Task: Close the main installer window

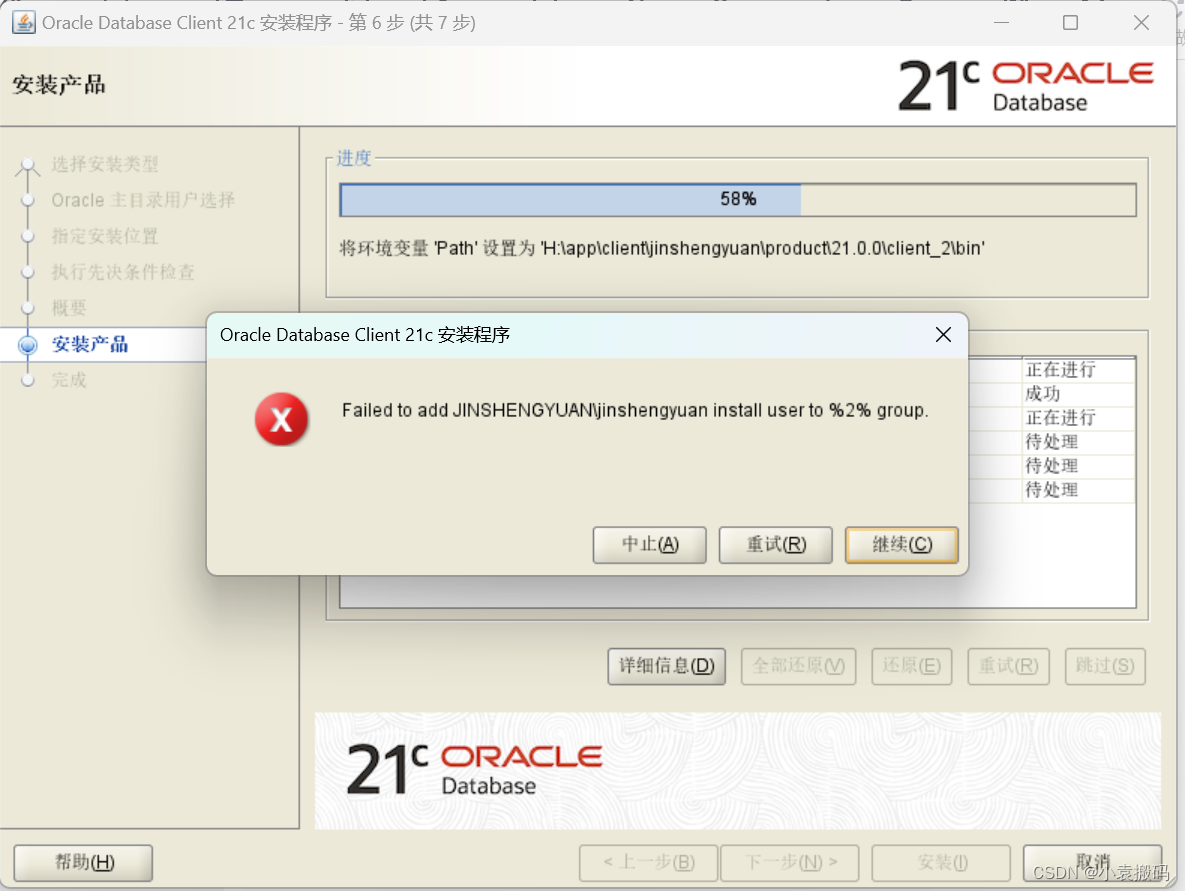Action: click(1141, 23)
